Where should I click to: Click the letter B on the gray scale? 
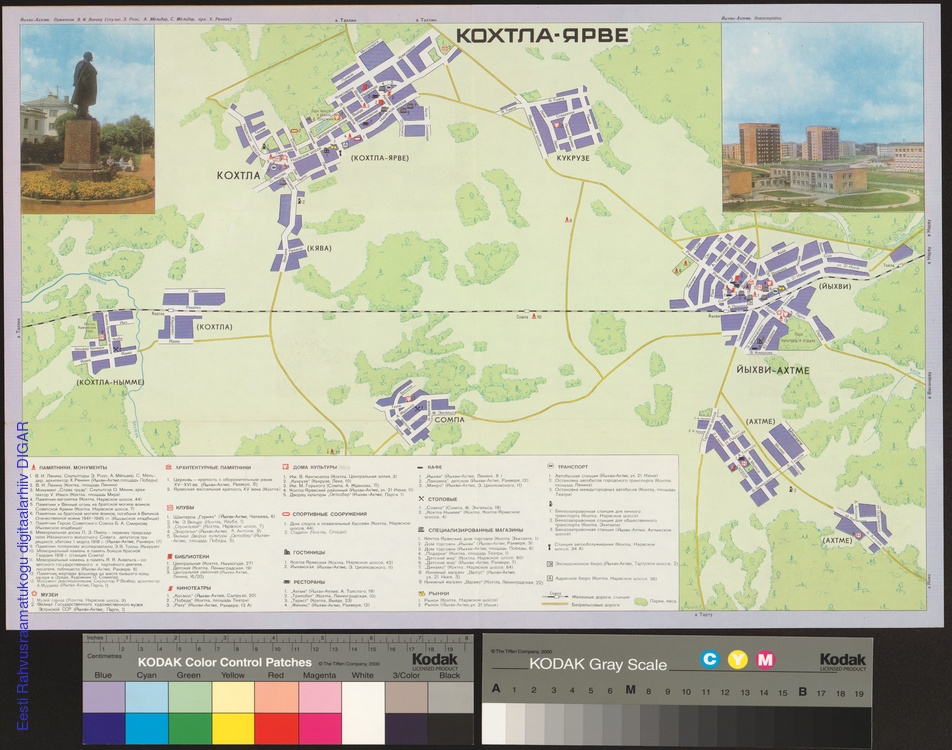click(802, 691)
